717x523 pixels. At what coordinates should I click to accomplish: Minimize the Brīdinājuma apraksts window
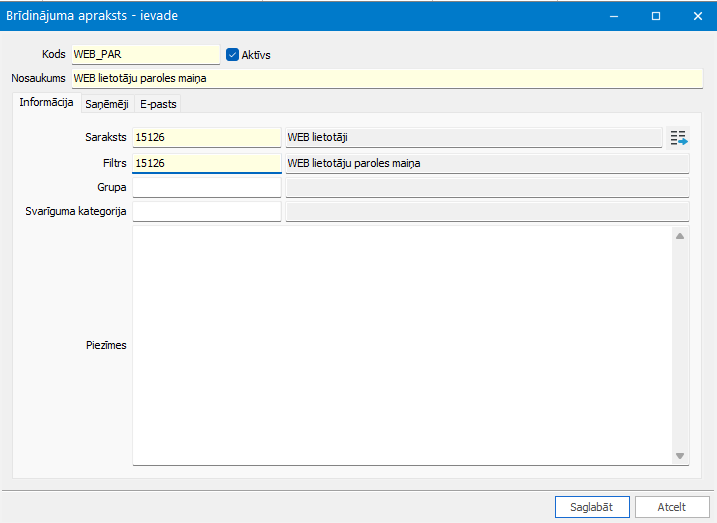pos(615,16)
